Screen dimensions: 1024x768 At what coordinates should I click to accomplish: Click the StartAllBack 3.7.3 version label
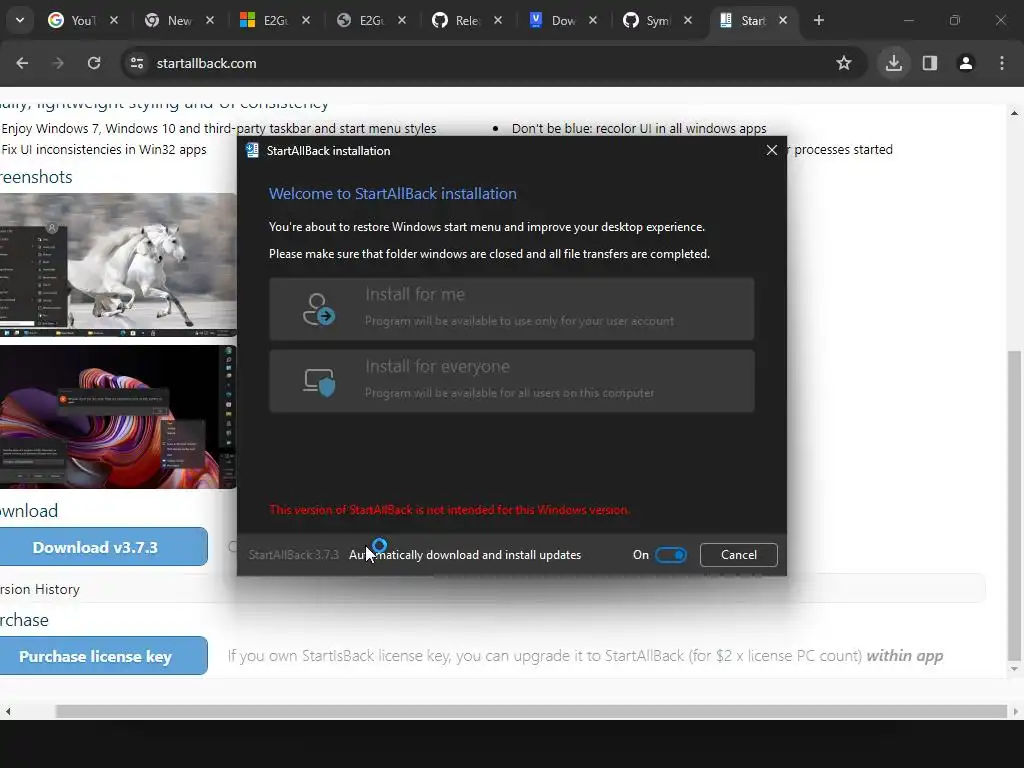(293, 554)
